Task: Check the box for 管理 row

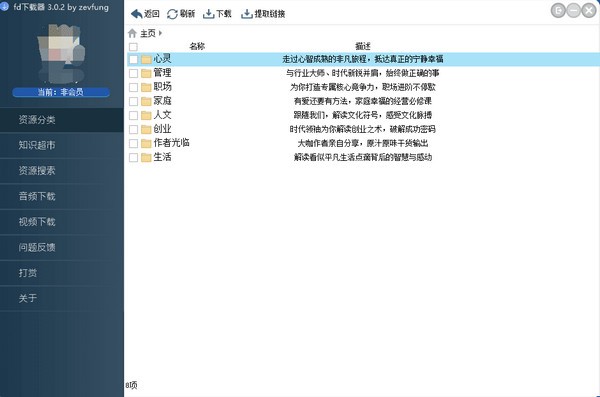Action: pos(133,73)
